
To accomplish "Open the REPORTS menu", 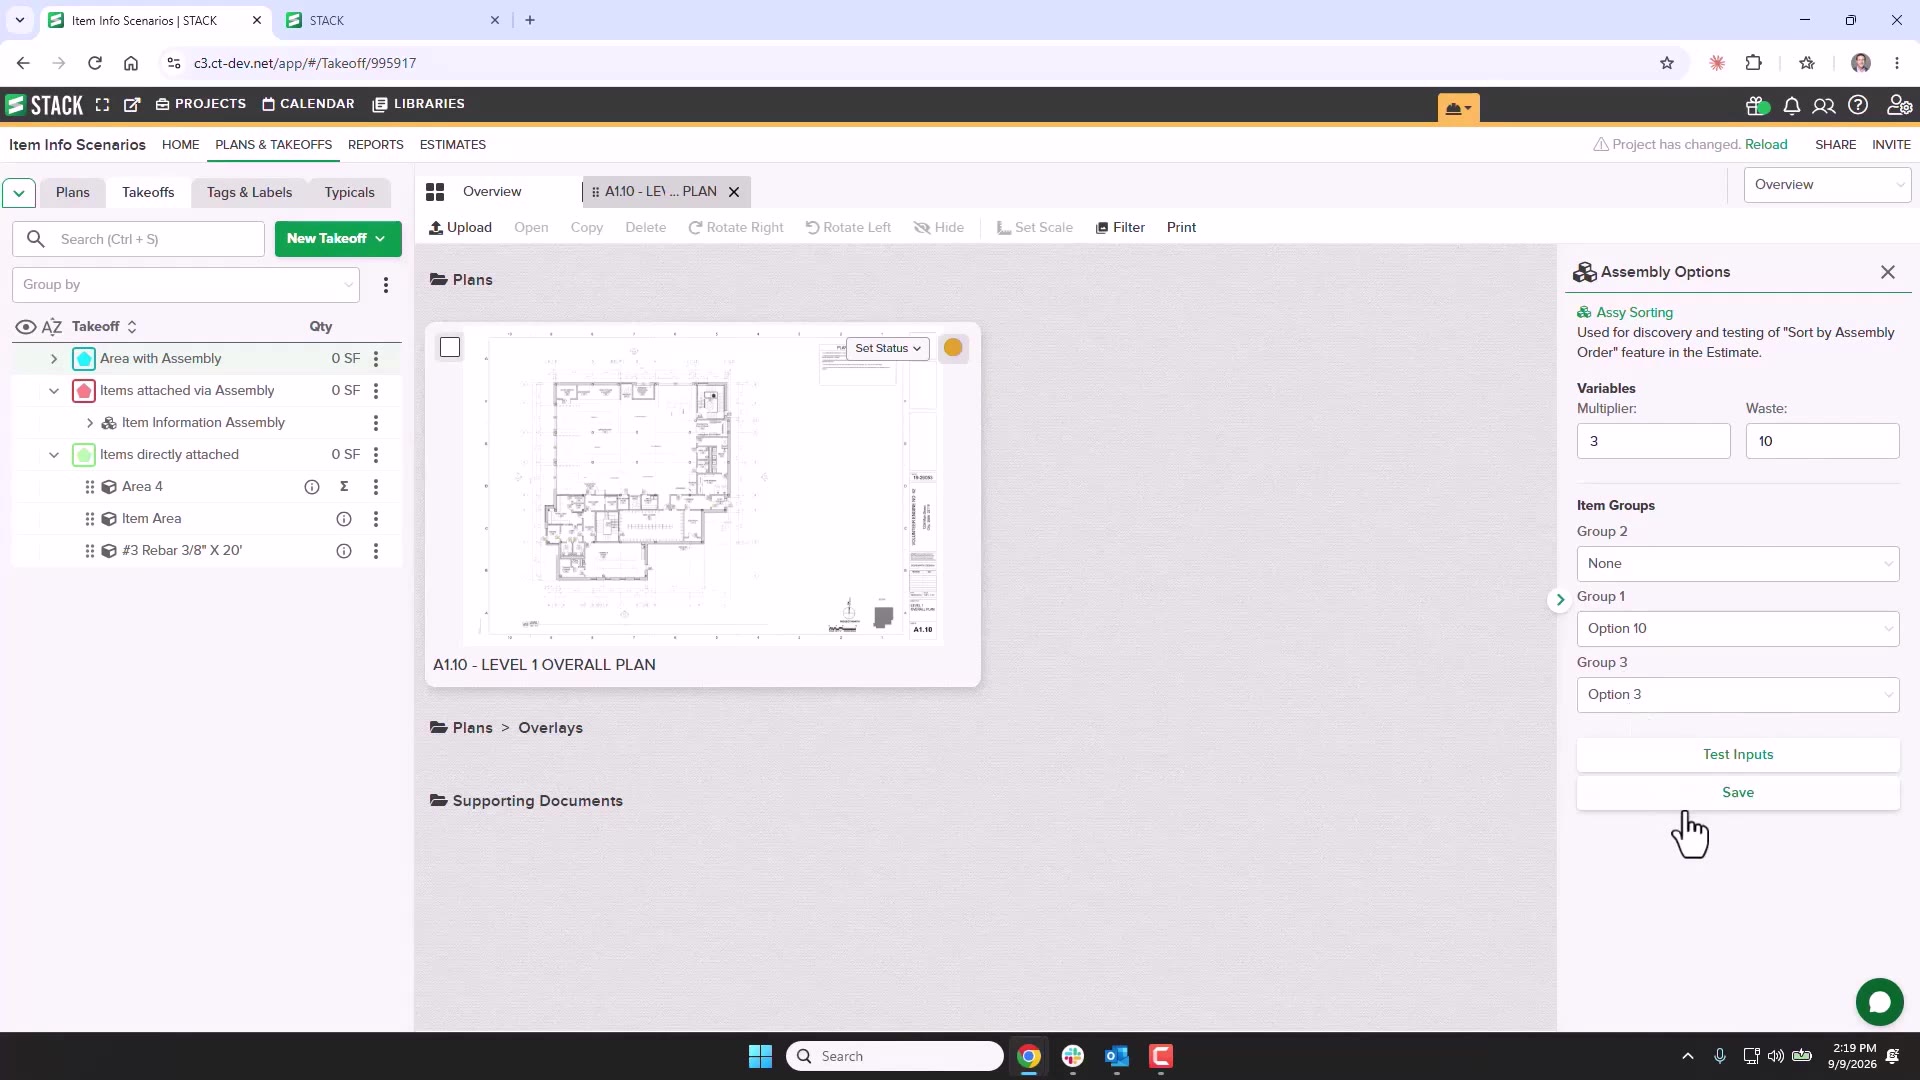I will (x=376, y=145).
